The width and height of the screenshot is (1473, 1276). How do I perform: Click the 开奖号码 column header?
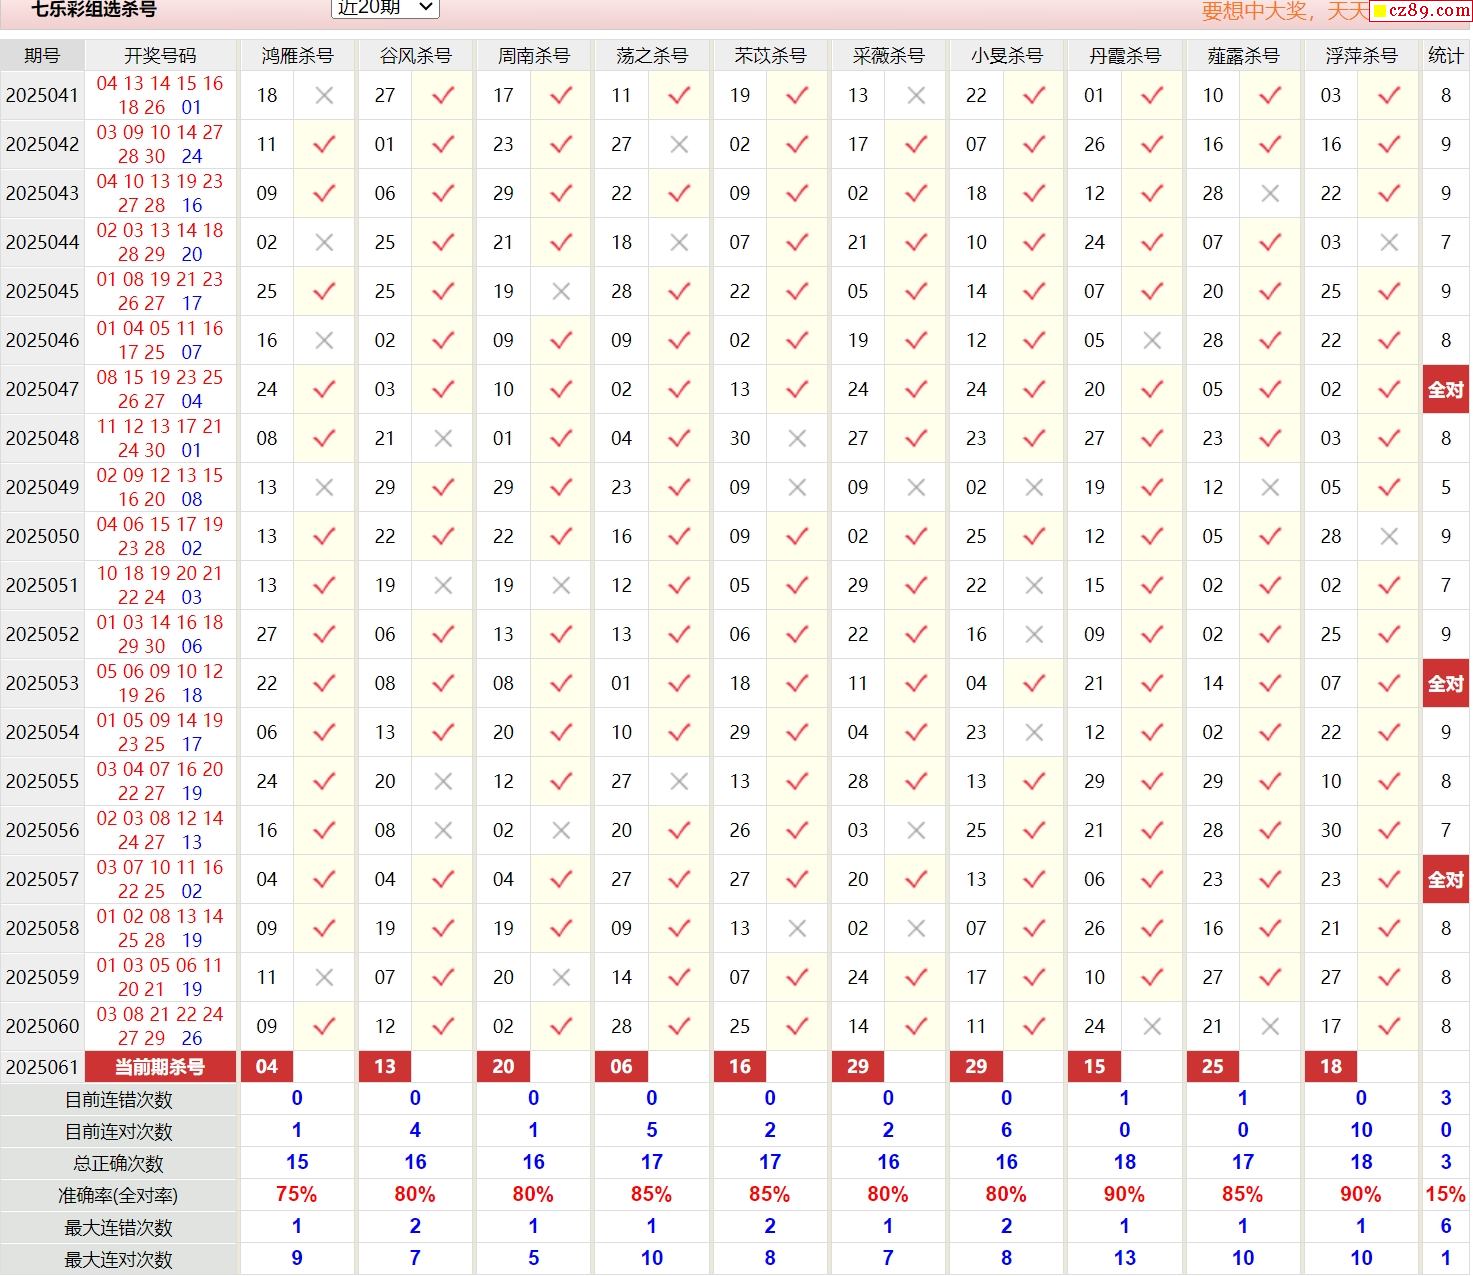coord(160,56)
